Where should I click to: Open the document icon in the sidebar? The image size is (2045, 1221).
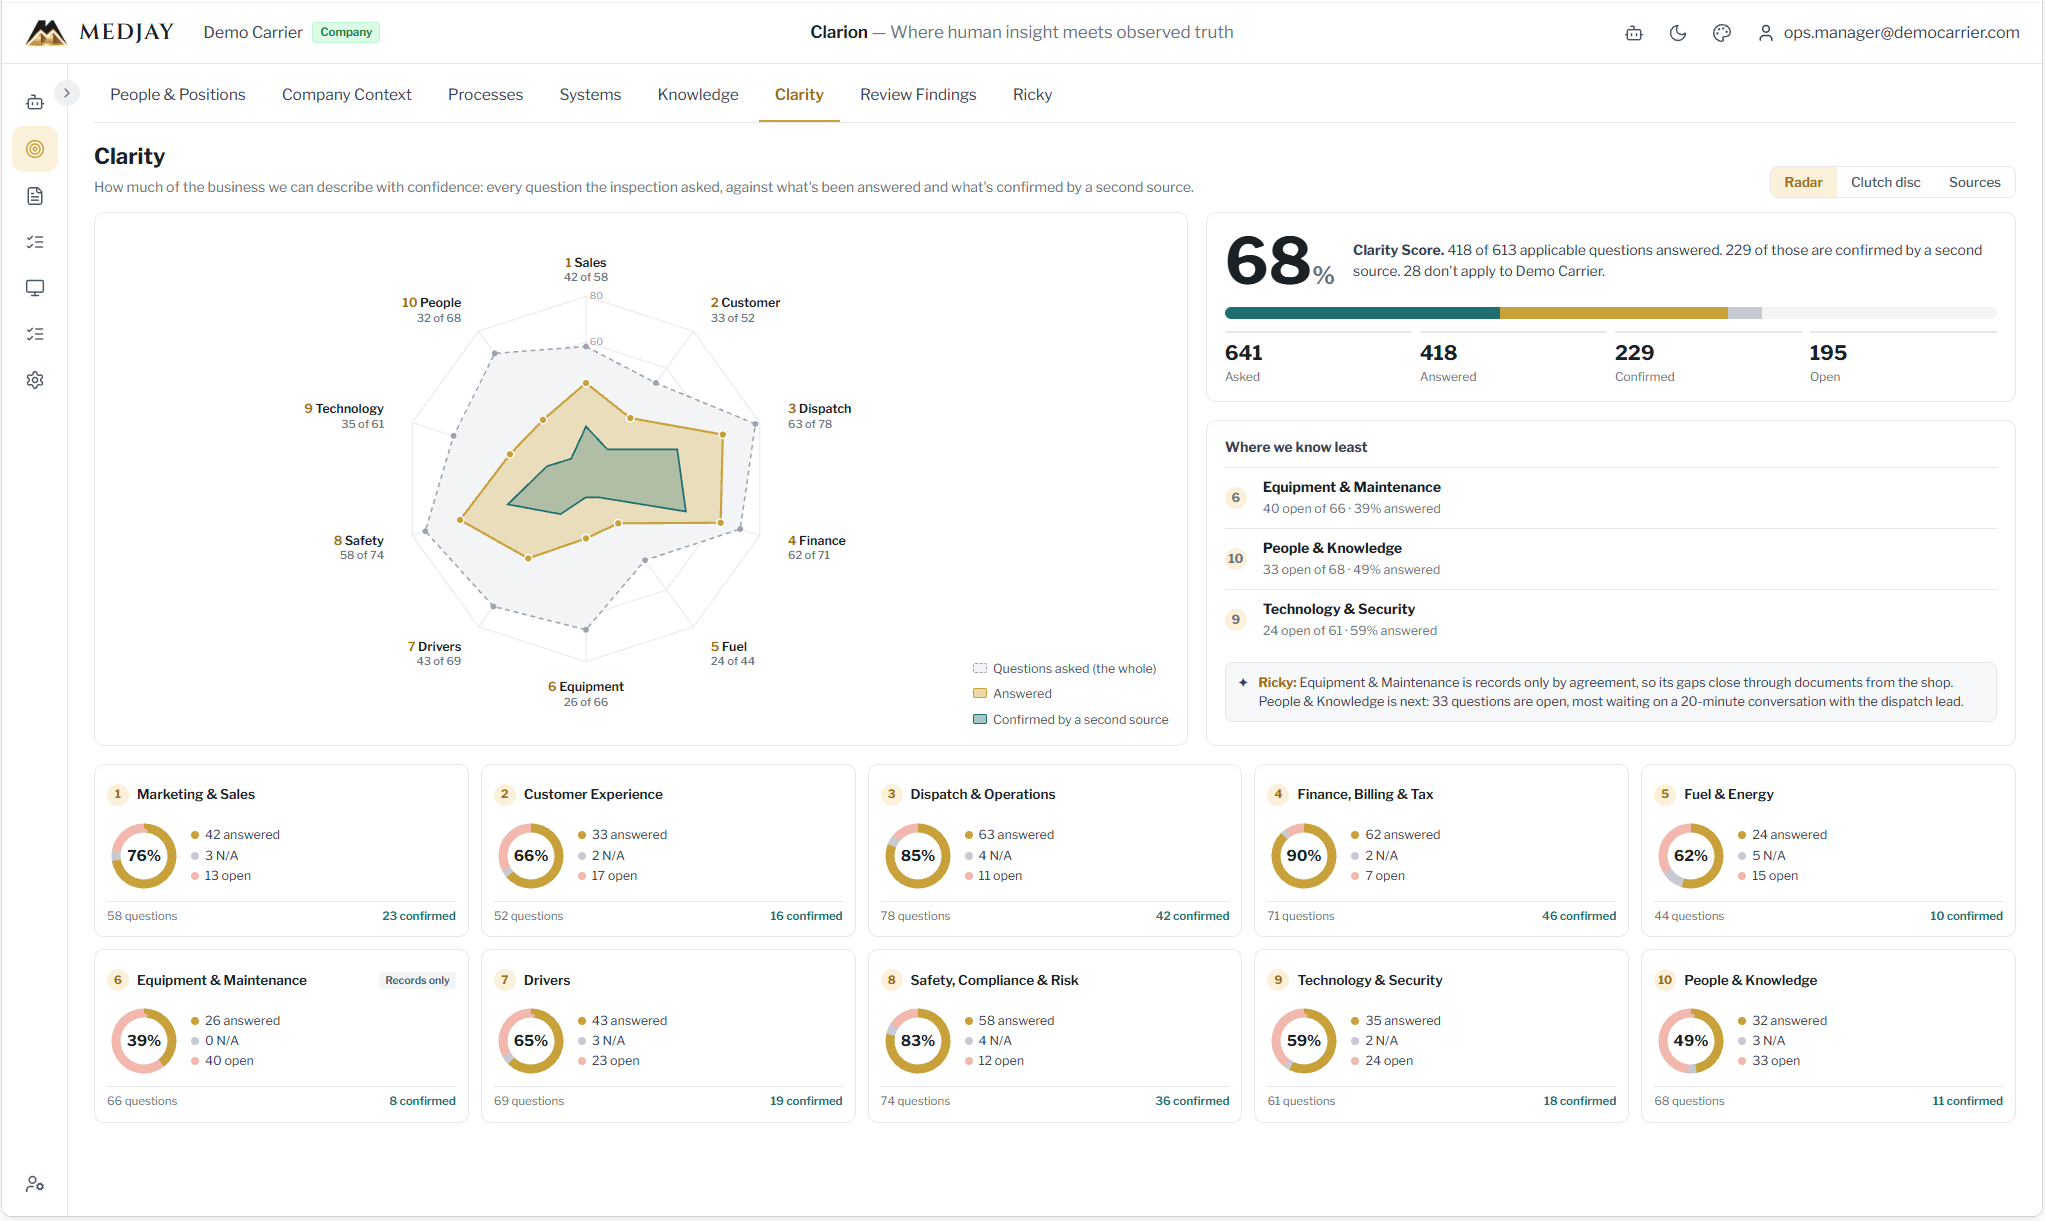[35, 196]
